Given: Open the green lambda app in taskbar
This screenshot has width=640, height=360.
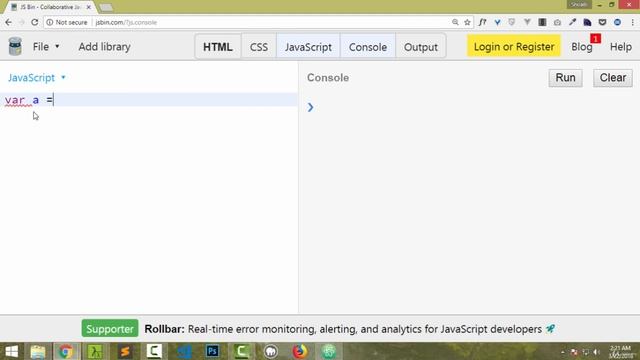Looking at the screenshot, I should tap(95, 351).
